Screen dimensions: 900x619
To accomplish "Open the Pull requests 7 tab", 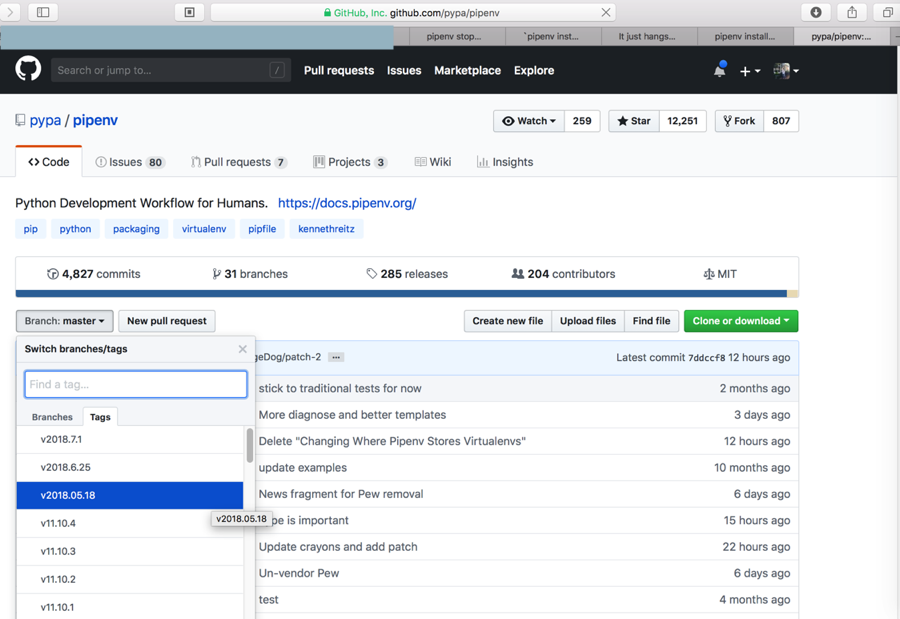I will point(239,162).
